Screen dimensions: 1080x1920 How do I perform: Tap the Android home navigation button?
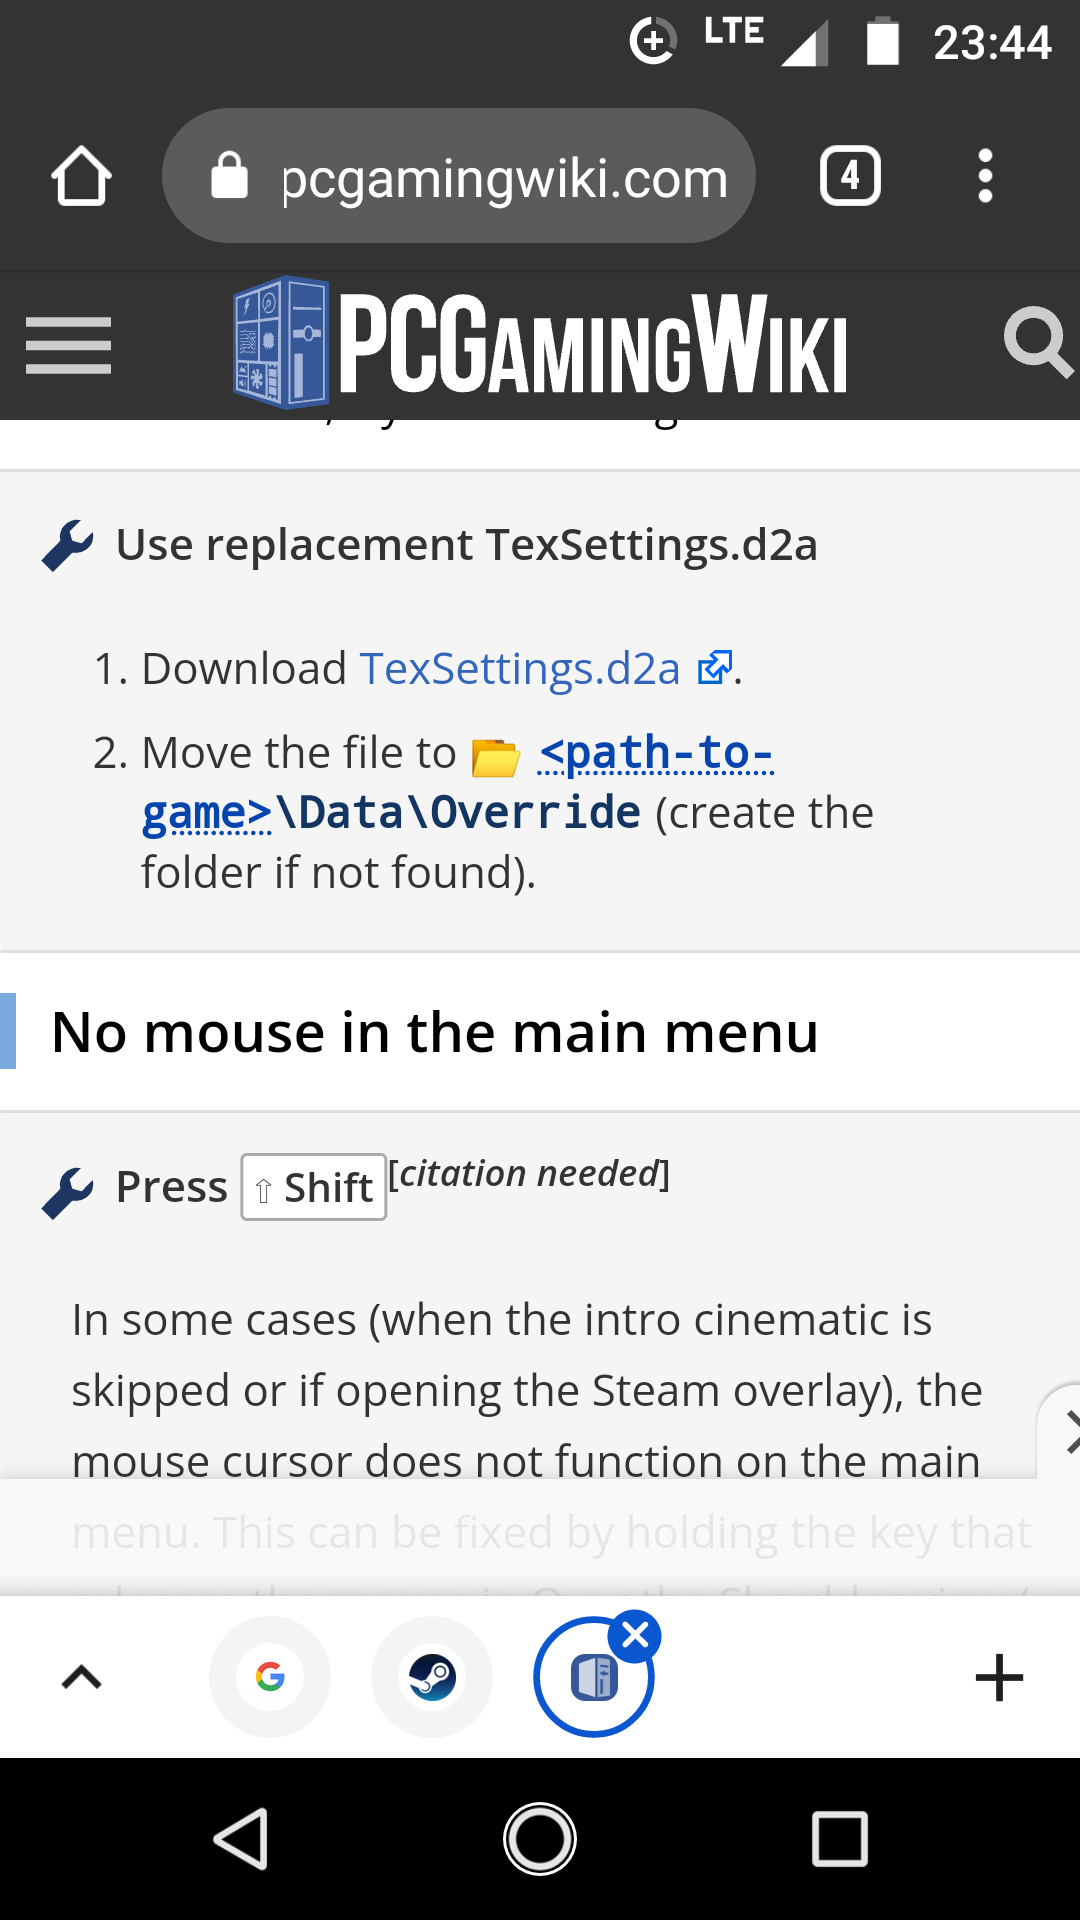(540, 1838)
